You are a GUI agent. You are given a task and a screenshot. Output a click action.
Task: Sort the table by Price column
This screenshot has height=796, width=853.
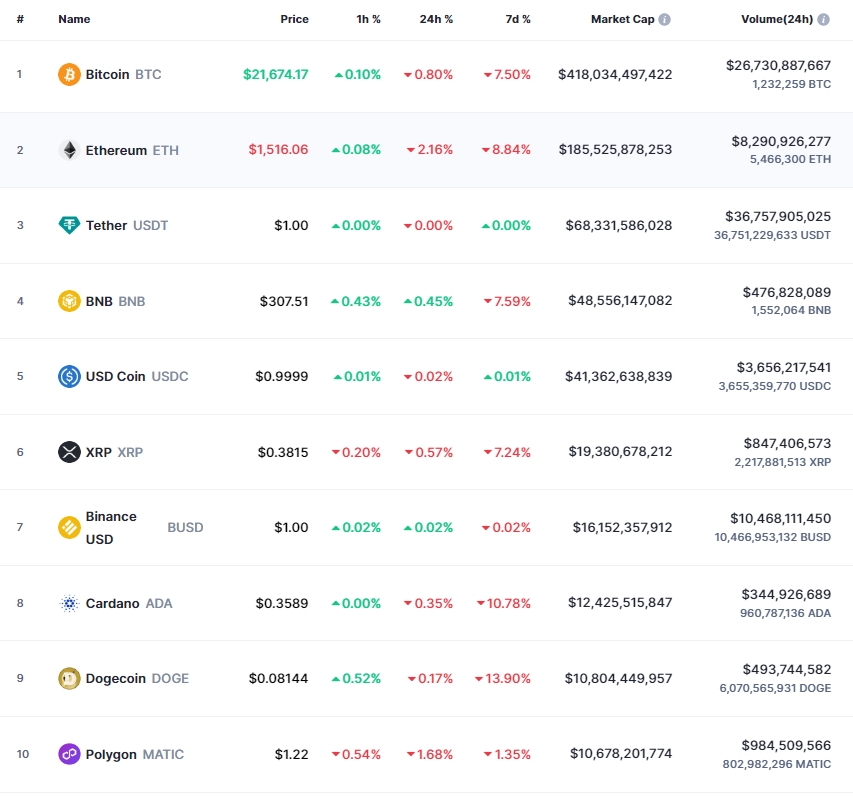(294, 19)
